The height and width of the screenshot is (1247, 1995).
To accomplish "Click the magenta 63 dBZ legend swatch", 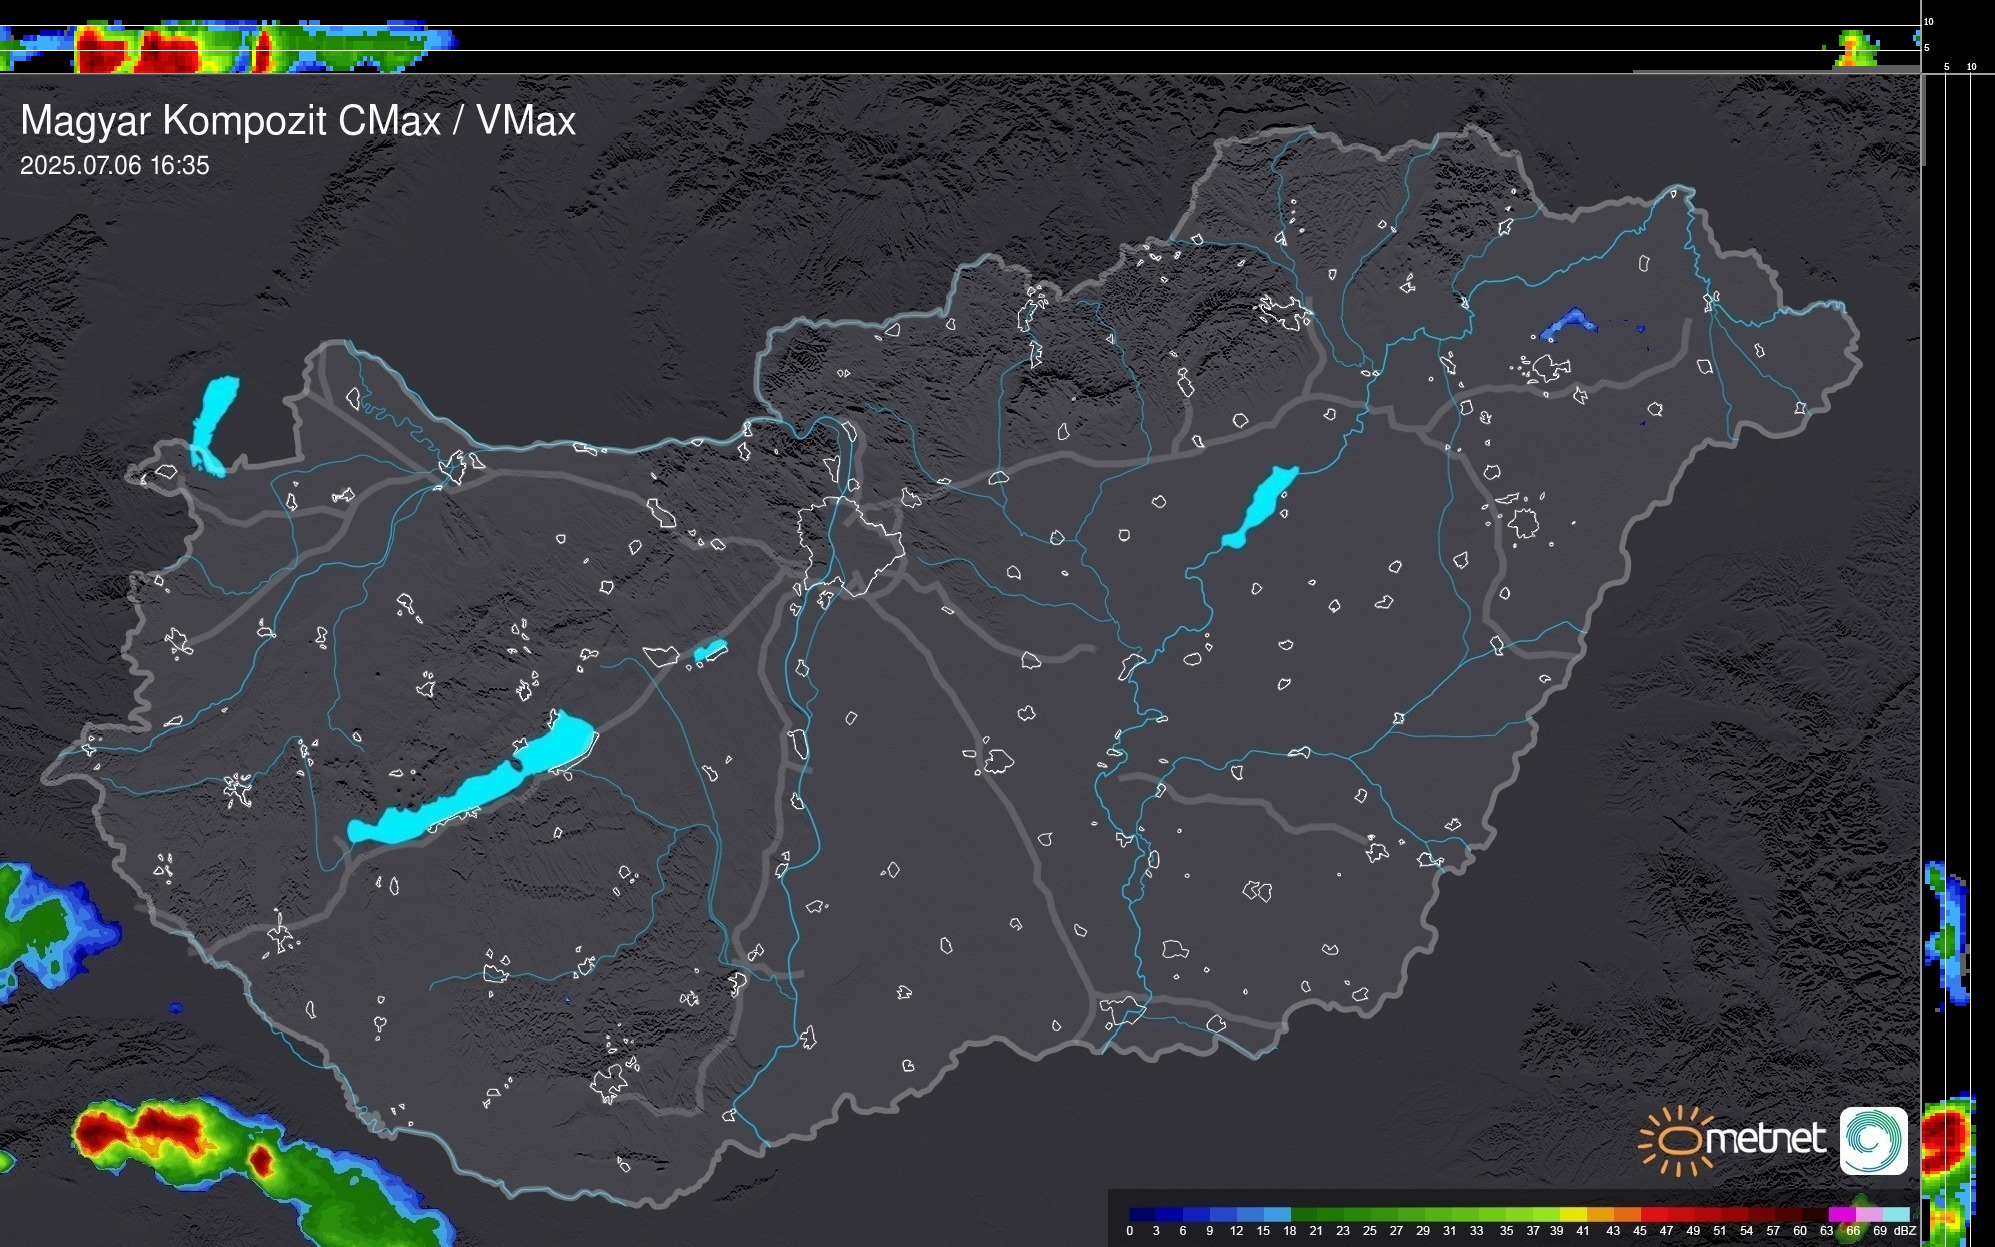I will [x=1840, y=1214].
